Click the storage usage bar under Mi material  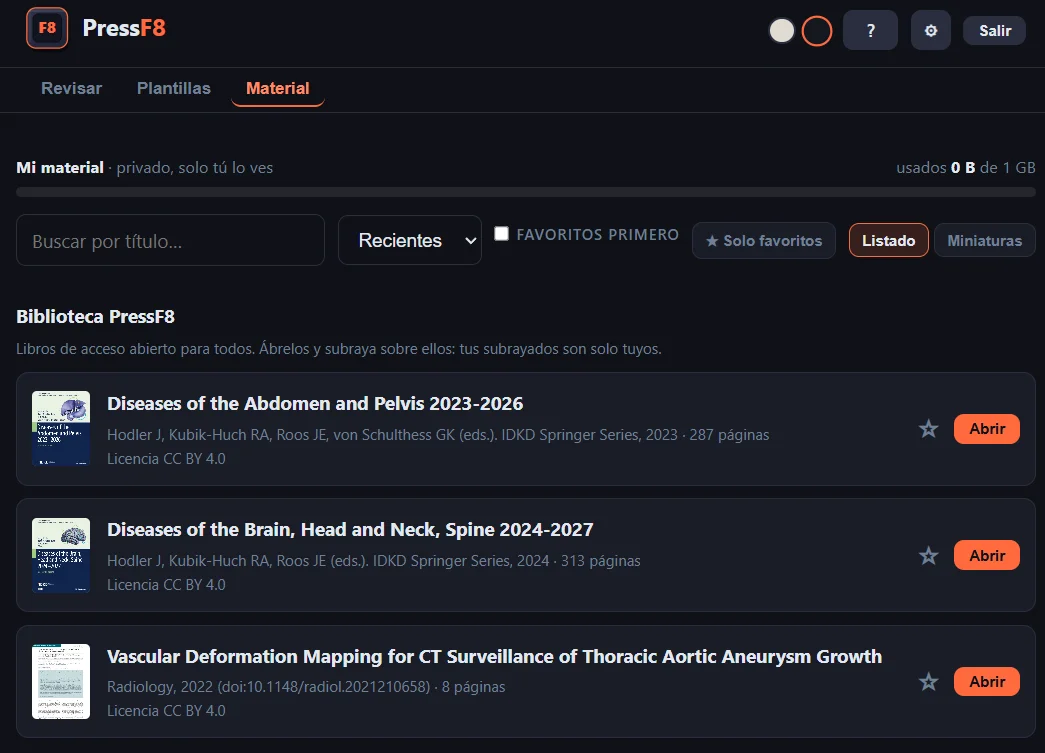(525, 192)
